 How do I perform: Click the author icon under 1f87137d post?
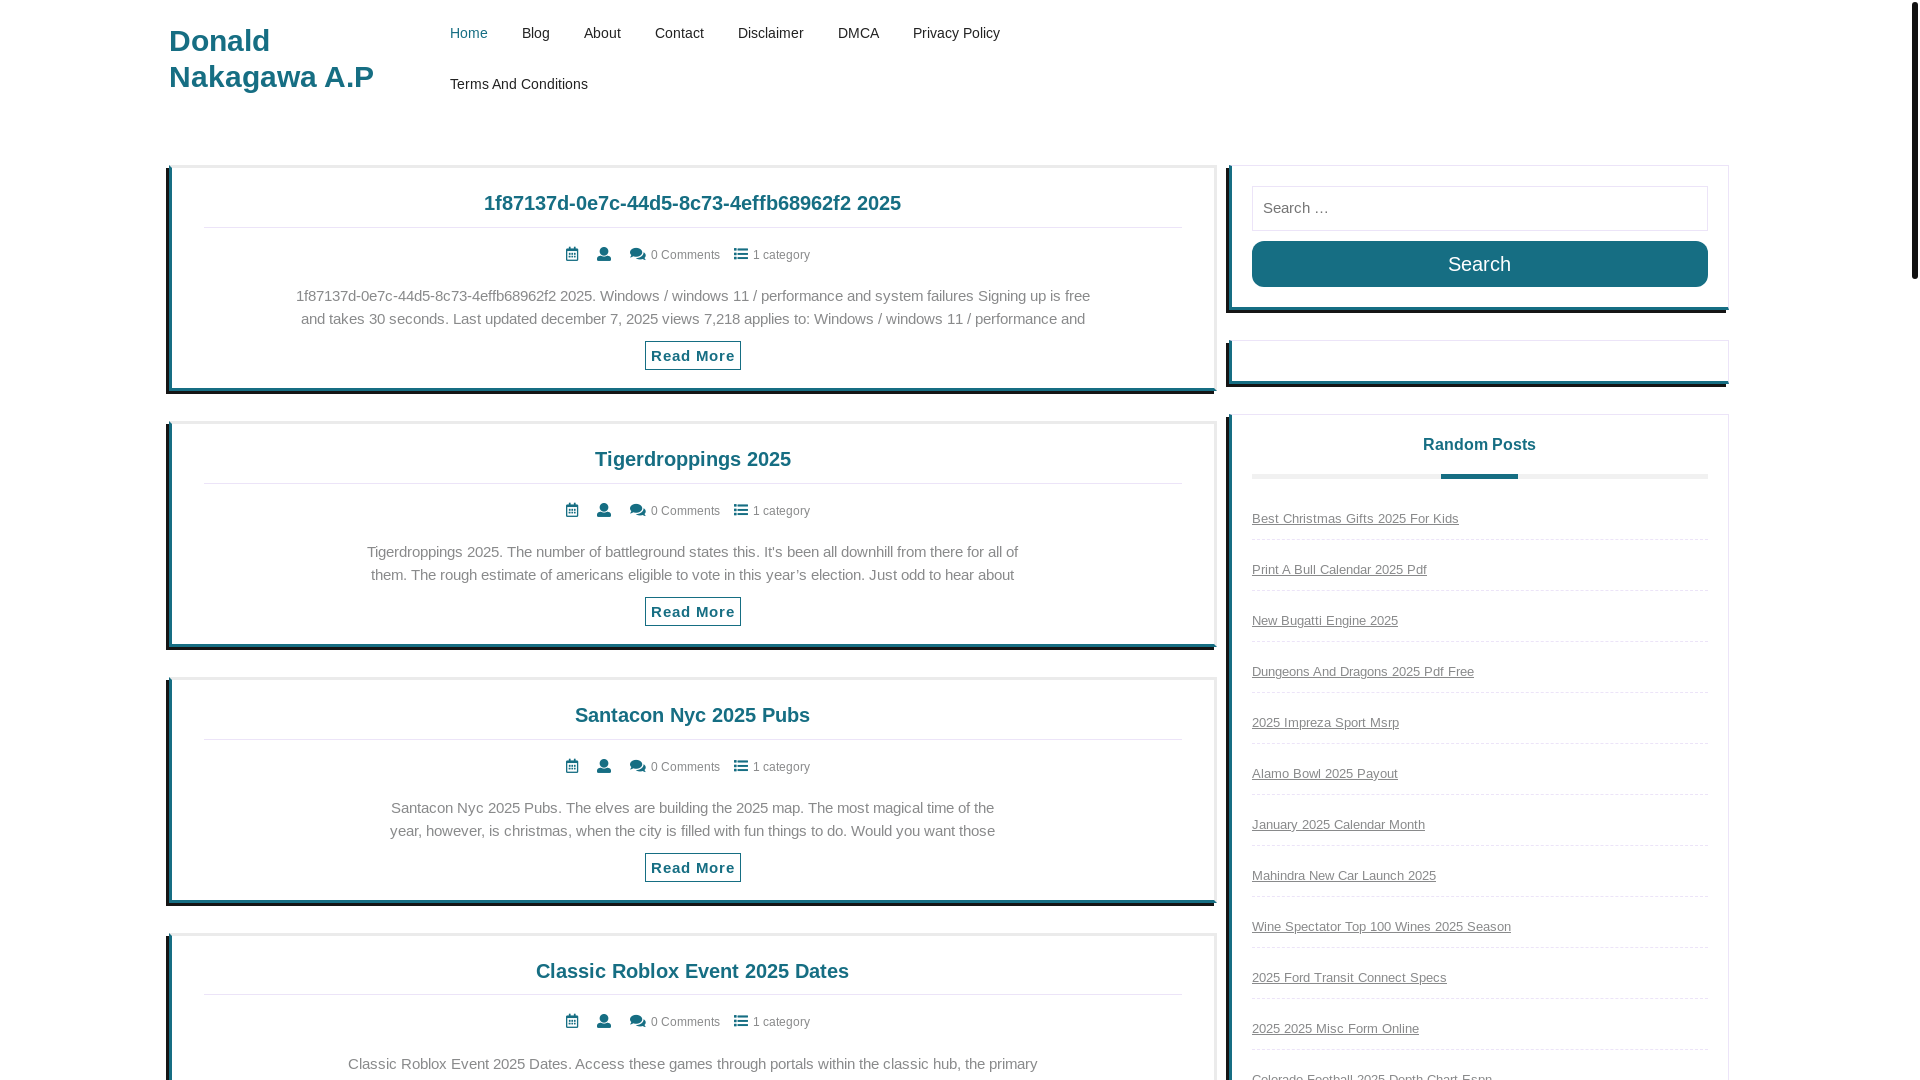click(604, 254)
